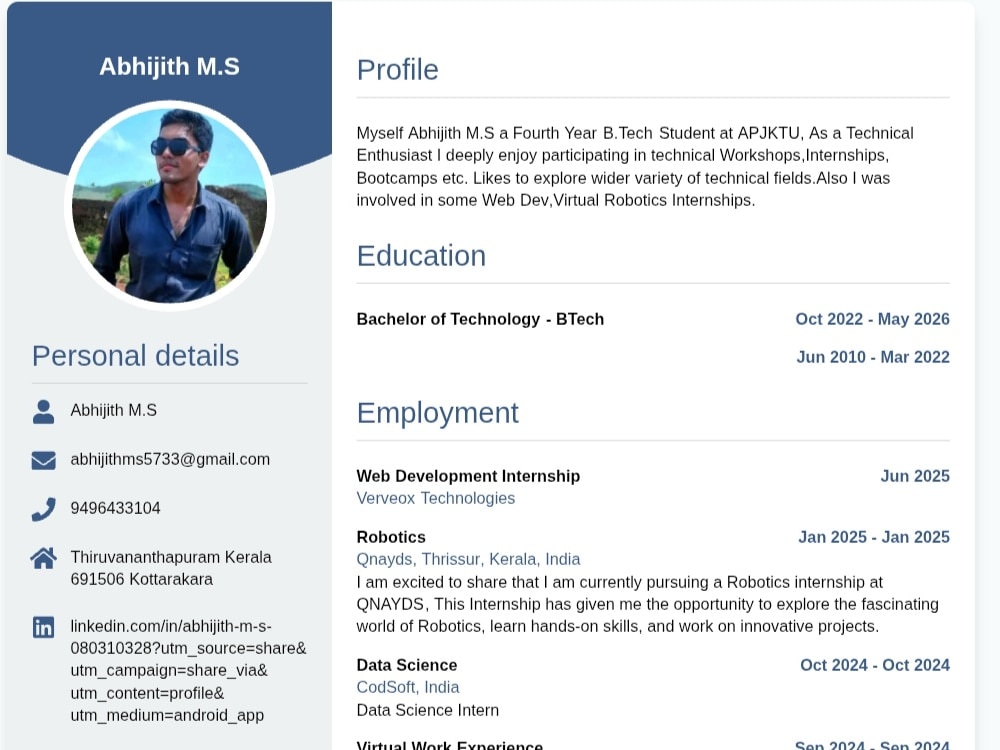Click the Abhijith M.S personal details name
1000x750 pixels.
114,410
